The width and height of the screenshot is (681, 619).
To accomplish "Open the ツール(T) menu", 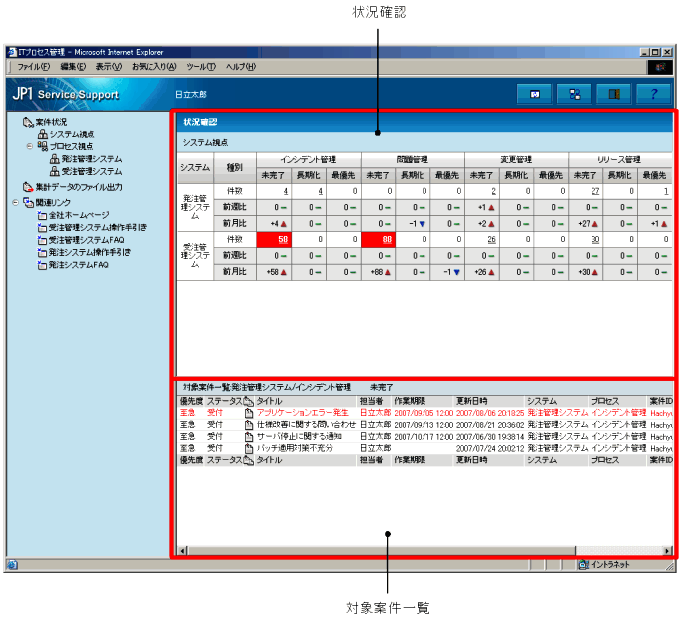I will click(201, 67).
